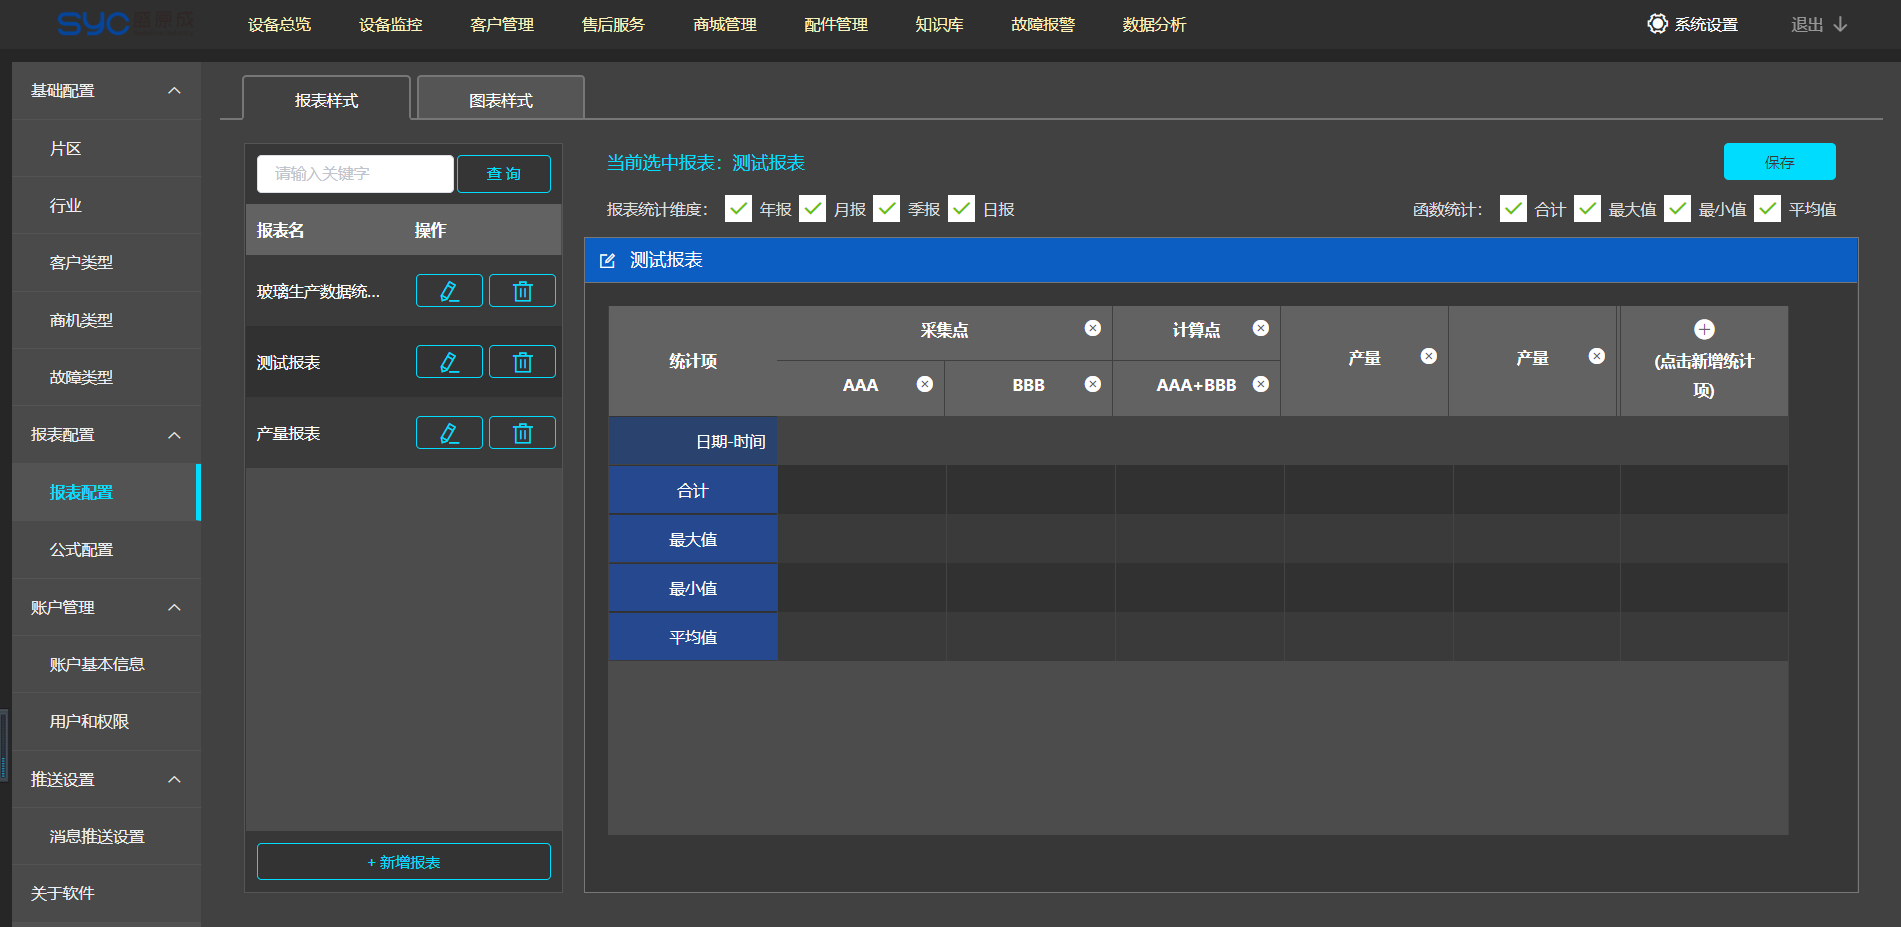Select 账户基本信息 in sidebar
The height and width of the screenshot is (927, 1901).
[x=106, y=664]
